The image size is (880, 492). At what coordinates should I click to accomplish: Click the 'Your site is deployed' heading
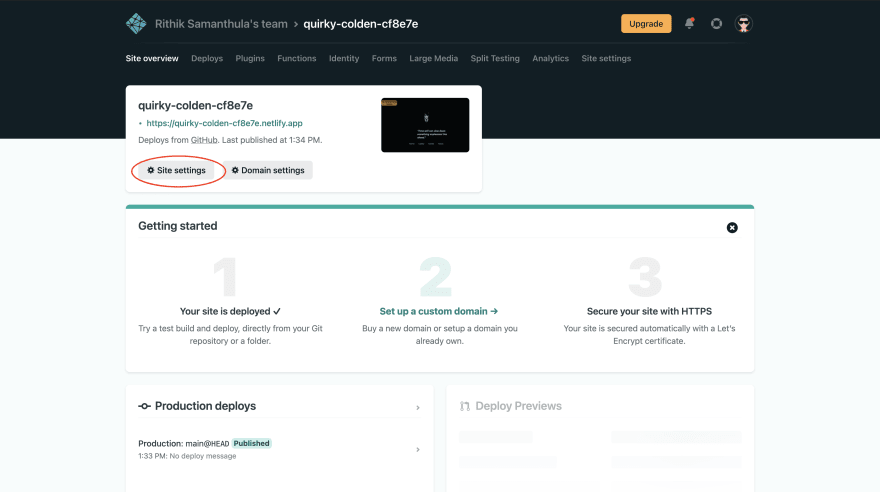click(x=230, y=311)
